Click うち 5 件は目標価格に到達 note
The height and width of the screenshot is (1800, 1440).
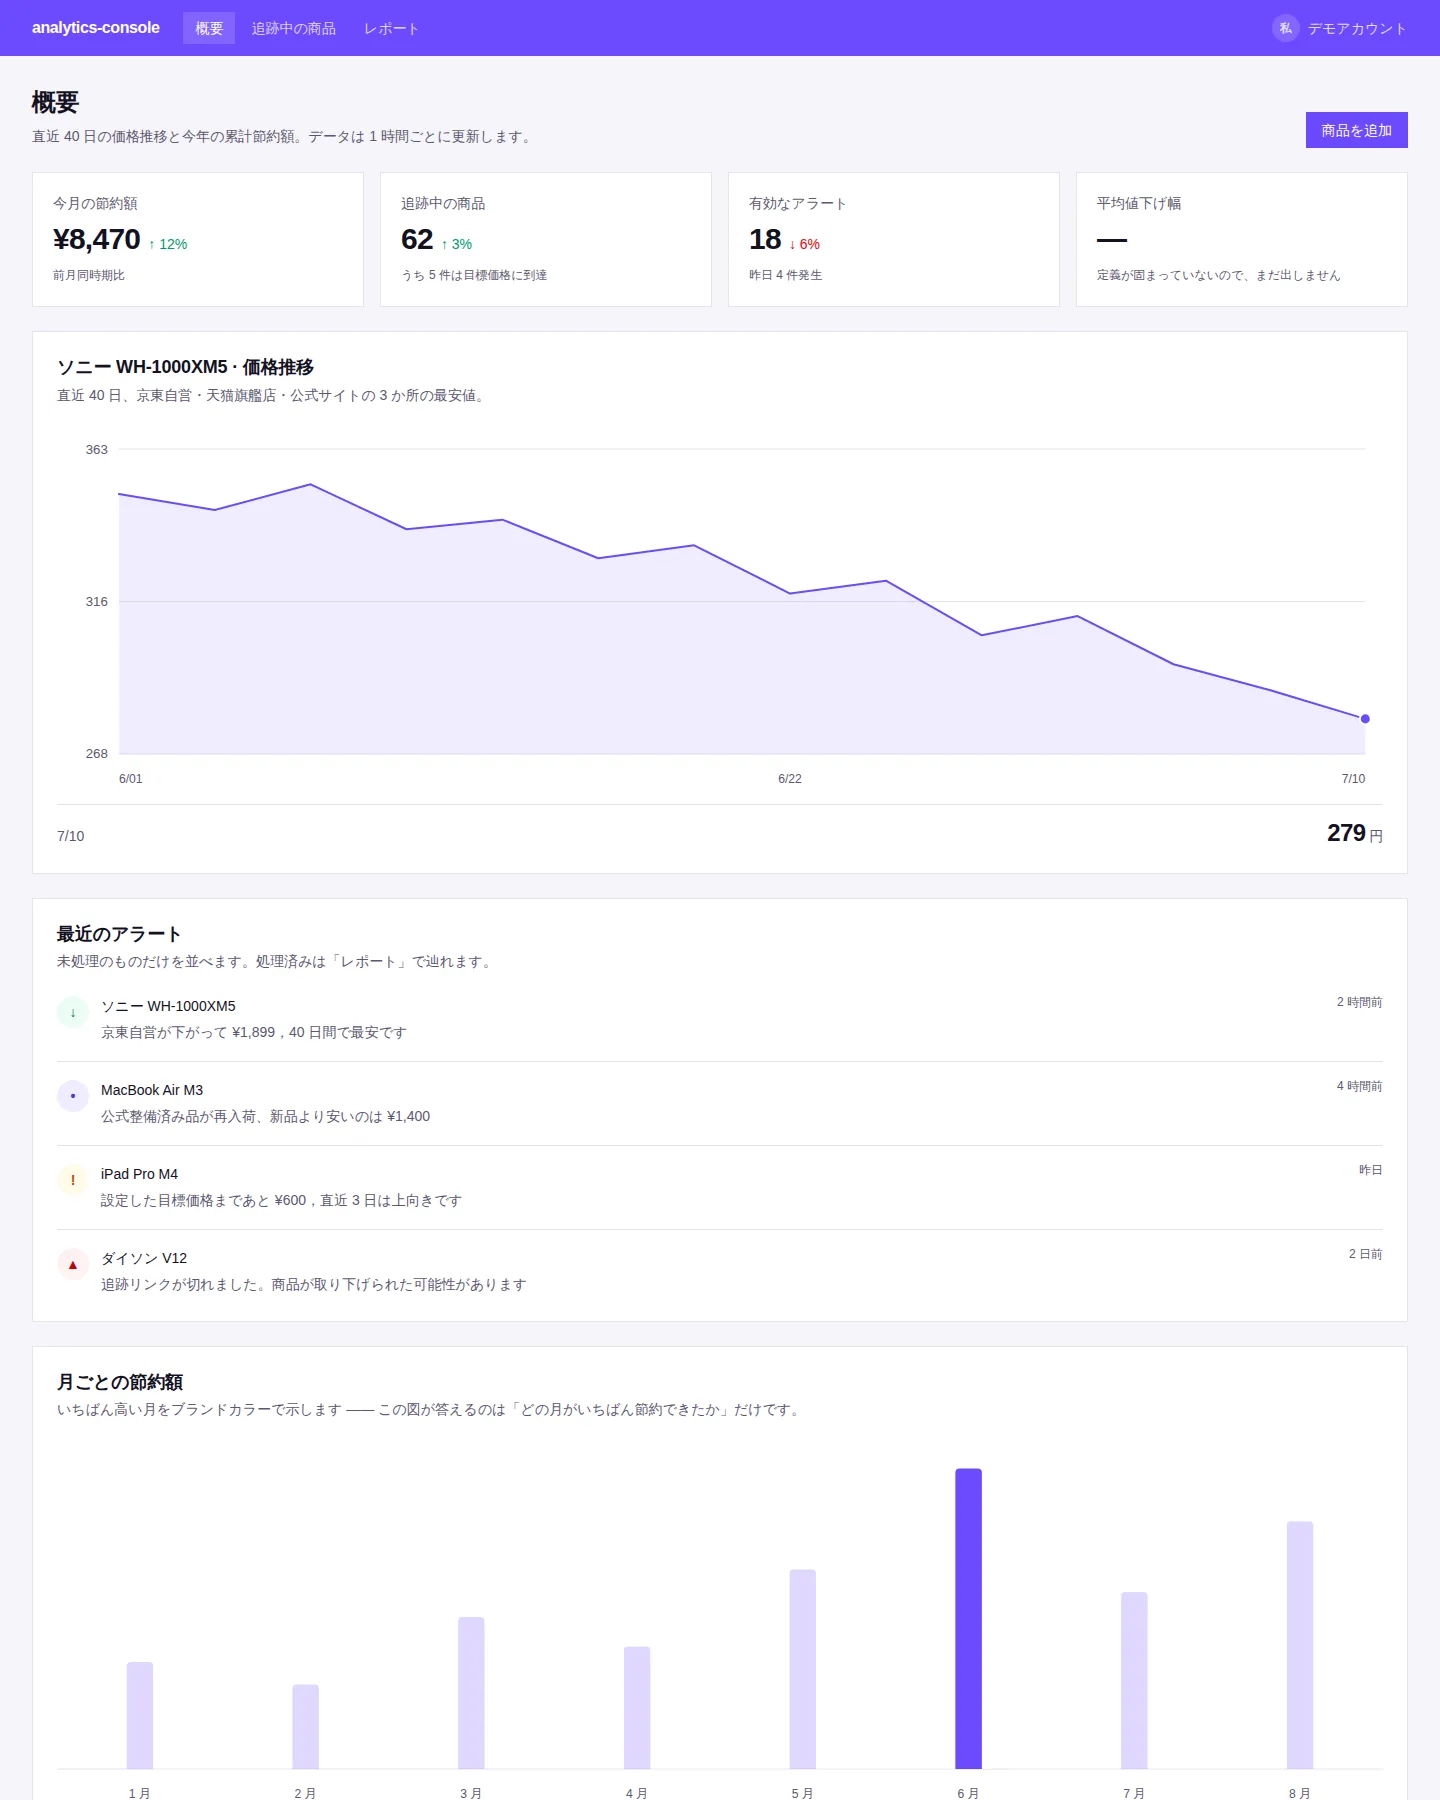(x=474, y=275)
